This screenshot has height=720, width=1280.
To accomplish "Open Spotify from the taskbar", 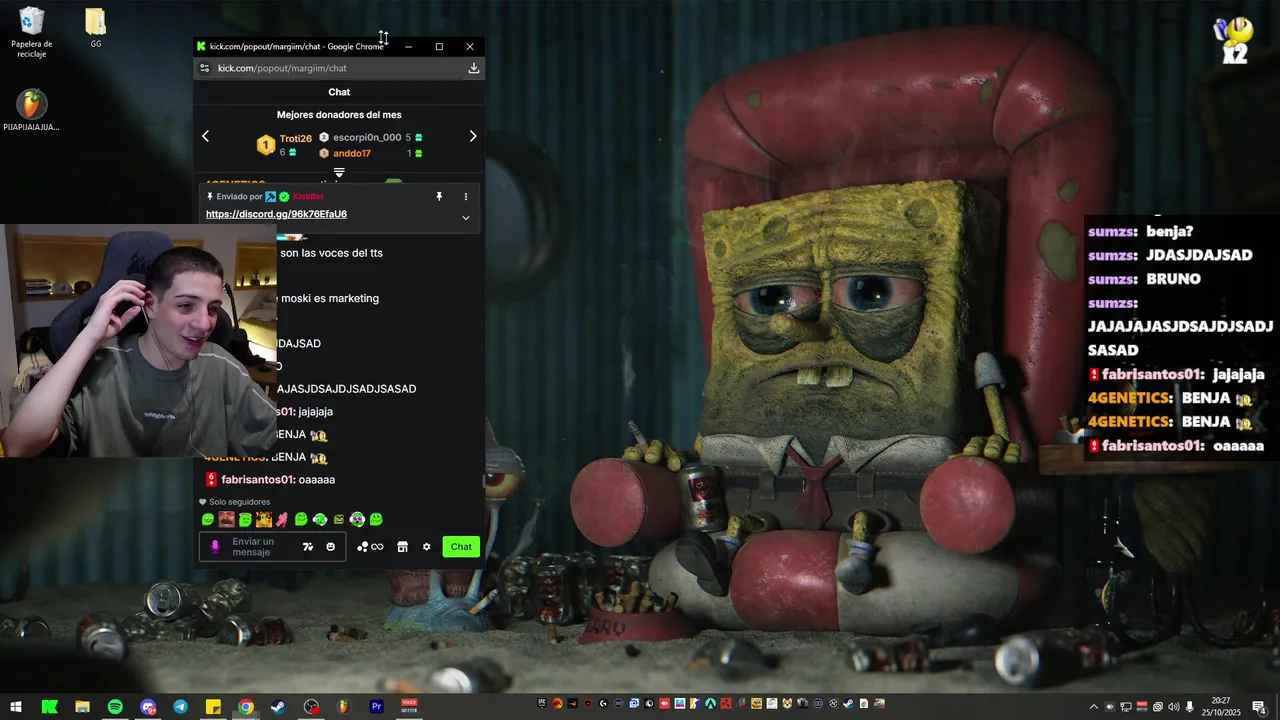I will (115, 707).
